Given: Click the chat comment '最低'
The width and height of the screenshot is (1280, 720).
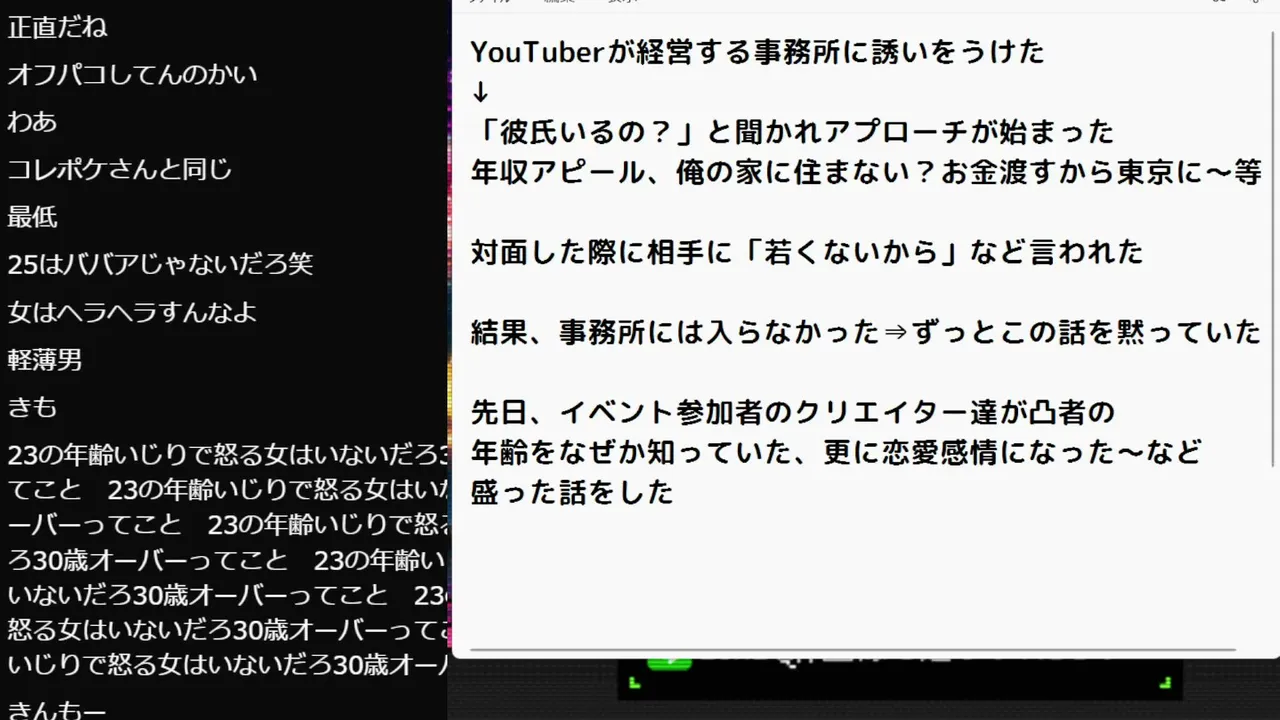Looking at the screenshot, I should tap(32, 217).
